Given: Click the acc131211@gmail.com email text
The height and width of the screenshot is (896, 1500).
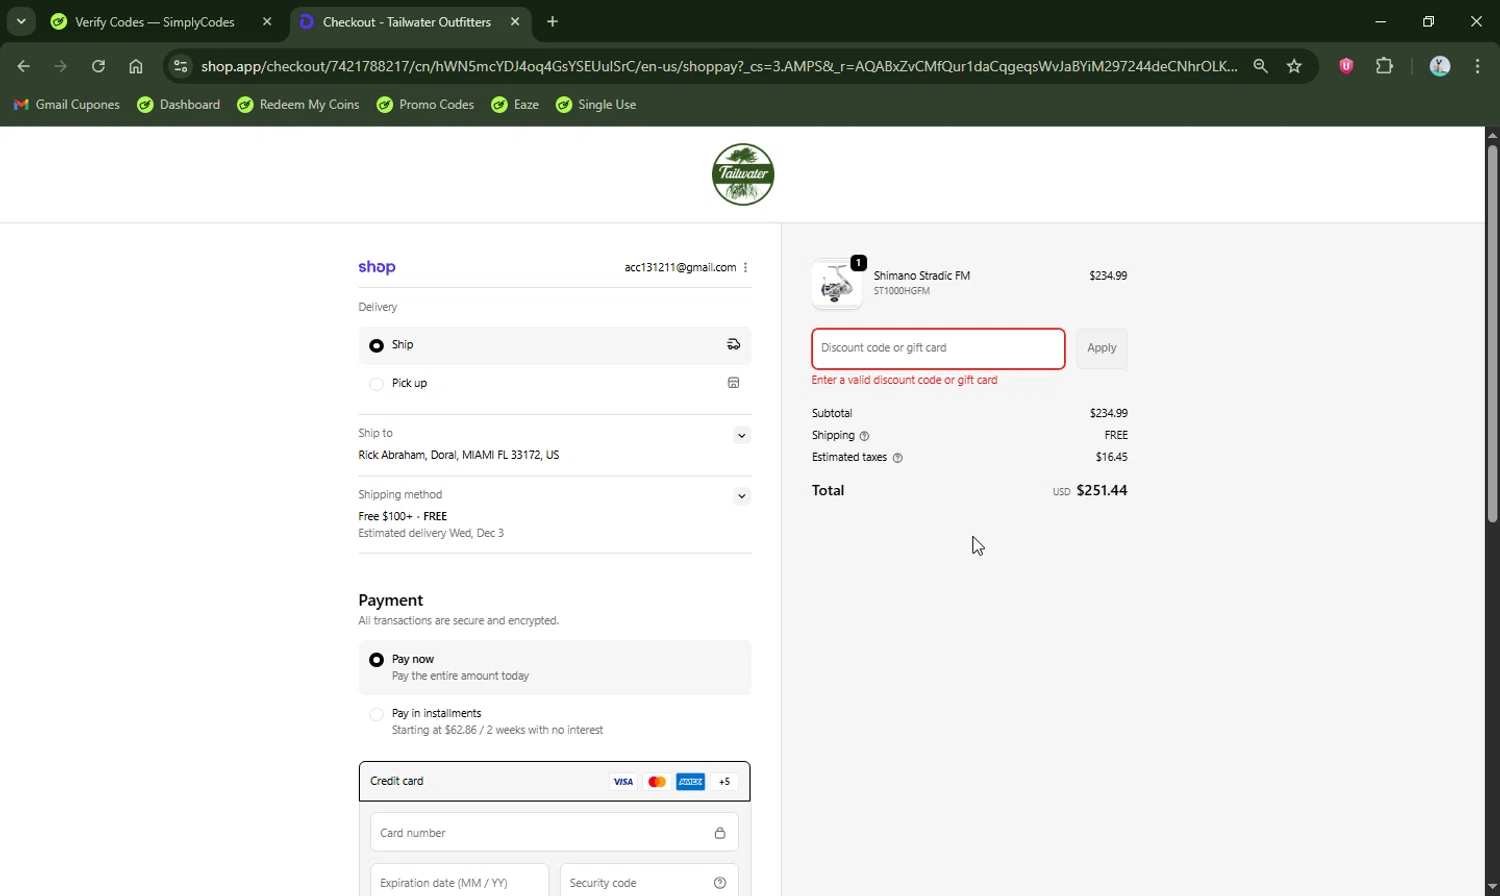Looking at the screenshot, I should point(680,267).
